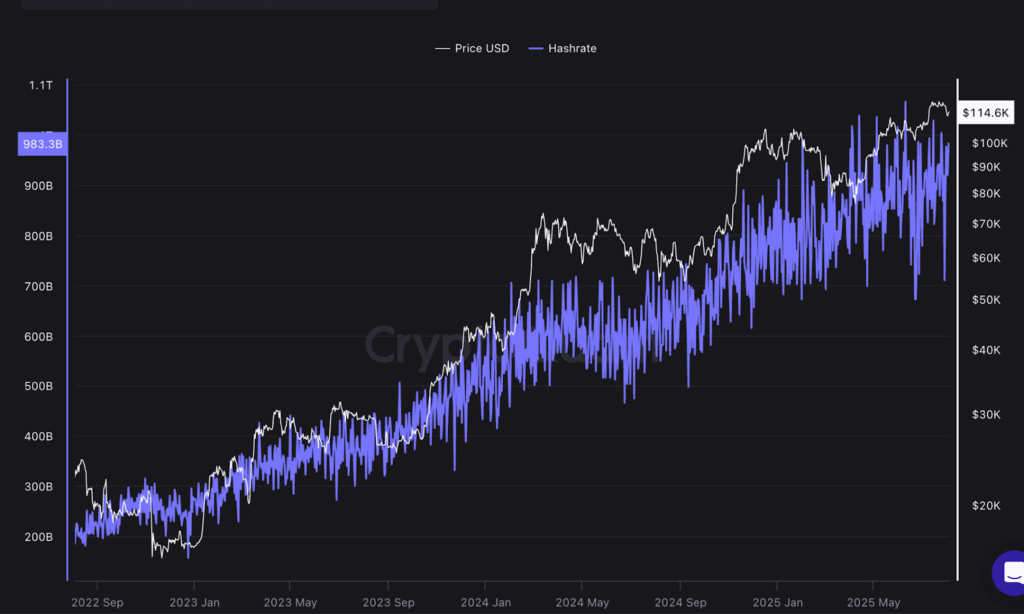Click the 2024 May date label
1024x614 pixels.
(x=582, y=602)
